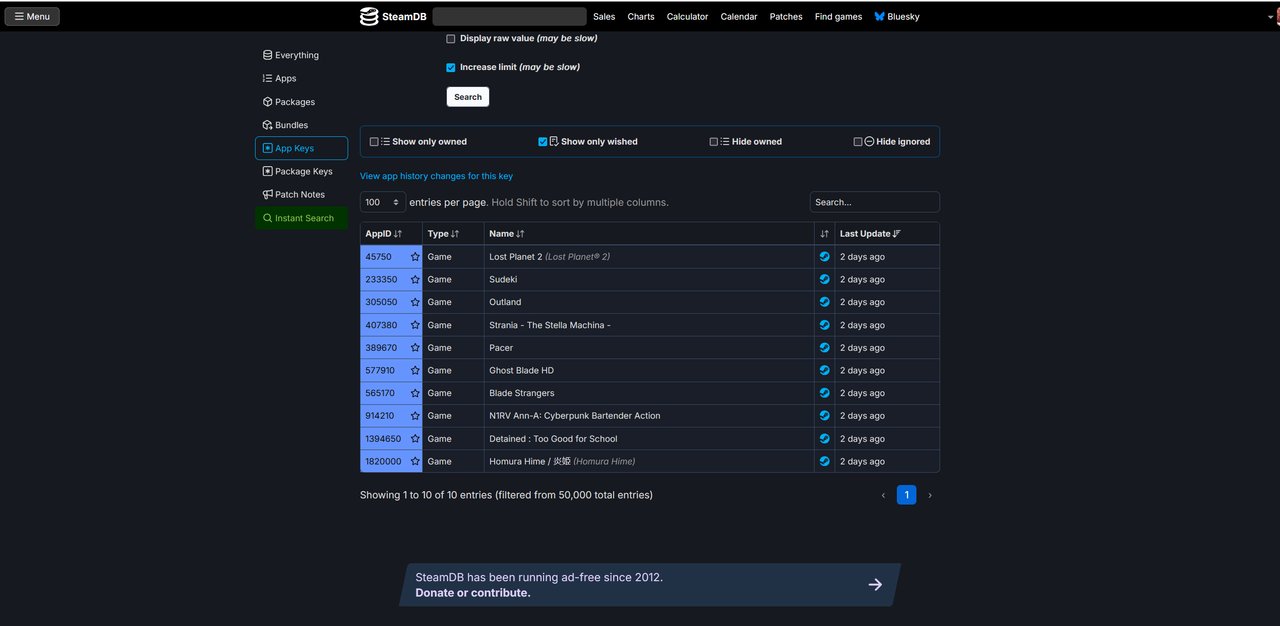Sort by the store icon column

pyautogui.click(x=825, y=234)
